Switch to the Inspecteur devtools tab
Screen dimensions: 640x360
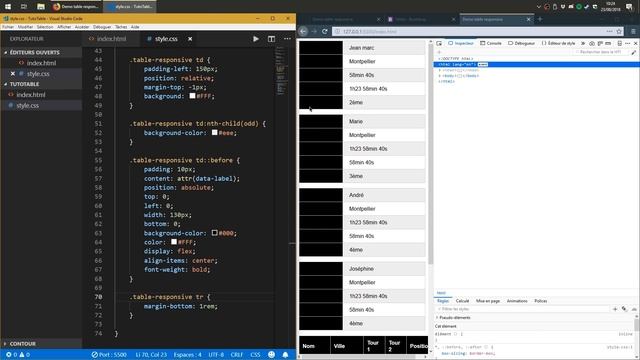461,43
